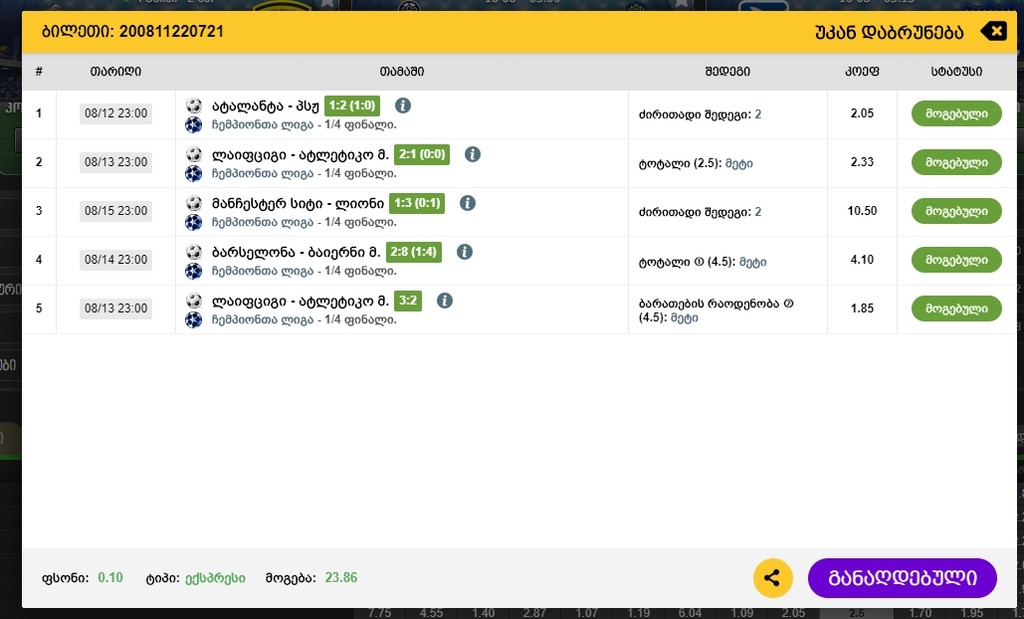
Task: Click მოგებული status for ბარსელონა - ბაიერნი მ.
Action: [x=956, y=260]
